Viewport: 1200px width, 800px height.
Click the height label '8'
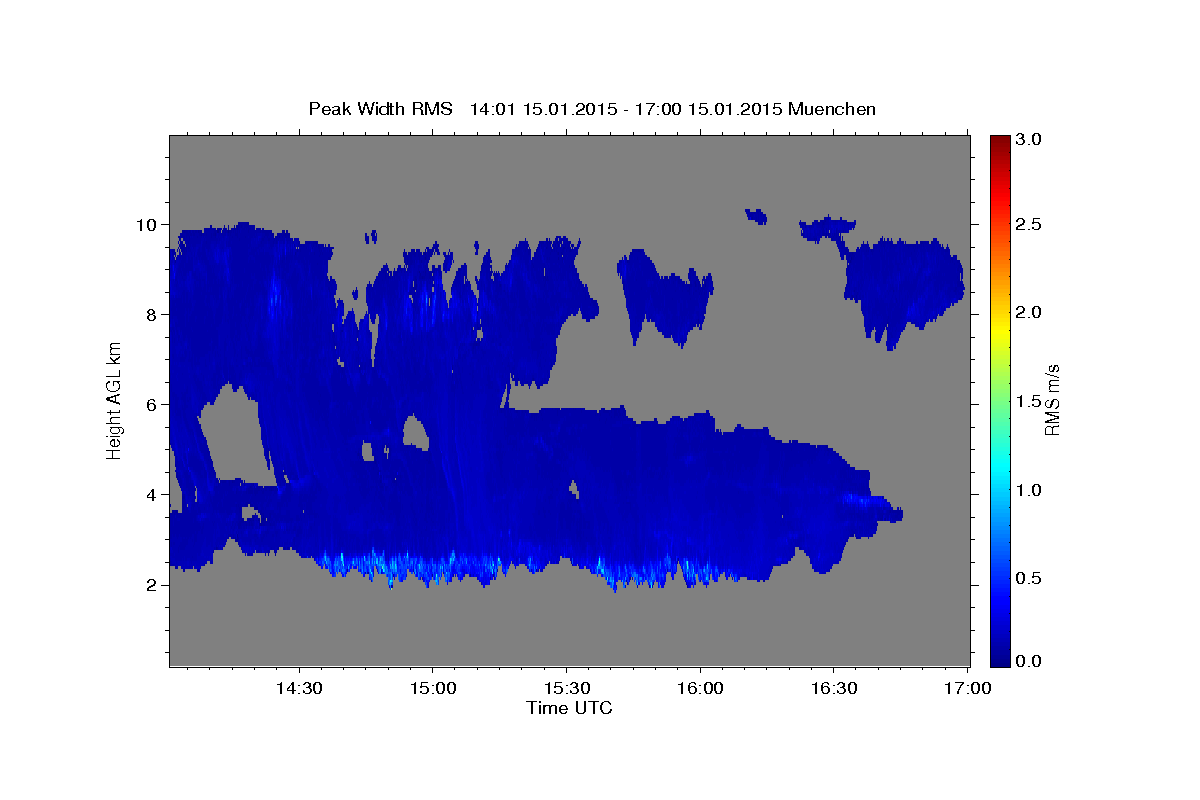pos(153,314)
